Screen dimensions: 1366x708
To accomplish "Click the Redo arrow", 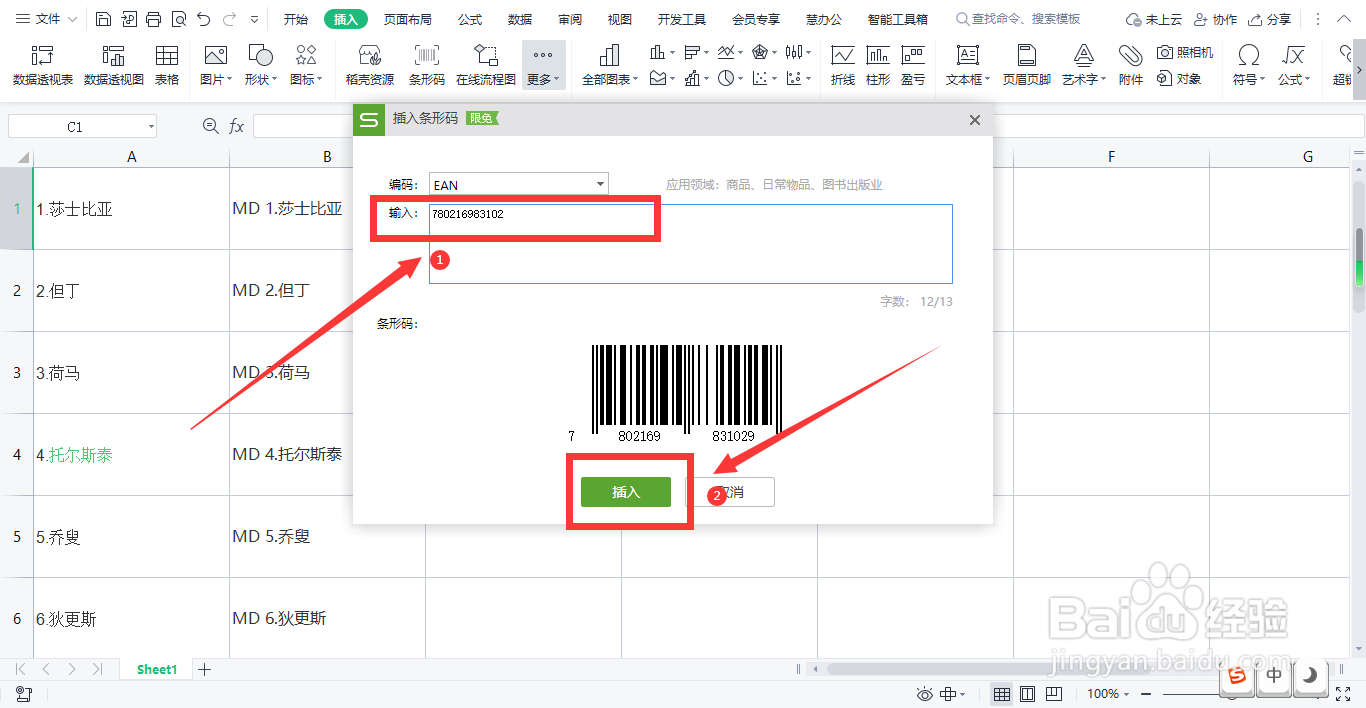I will 230,19.
